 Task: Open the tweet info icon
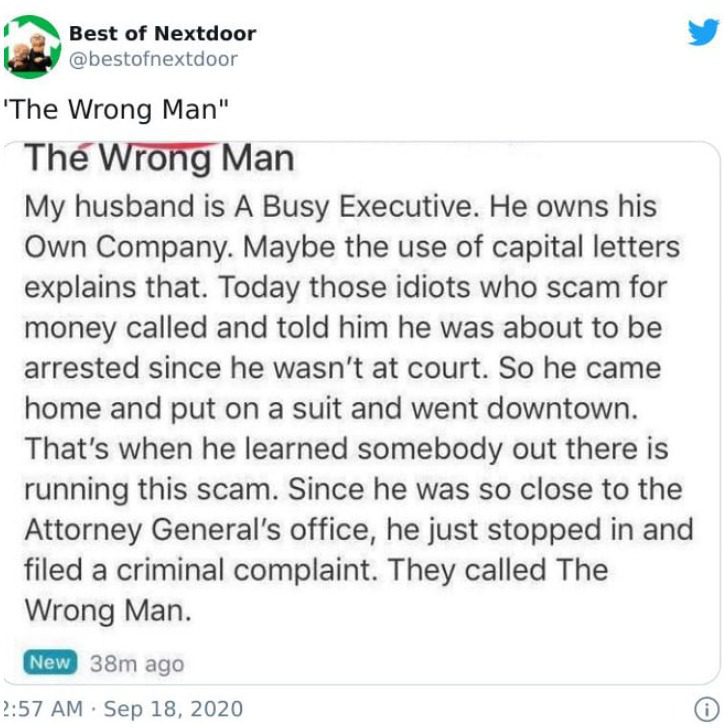coord(706,709)
